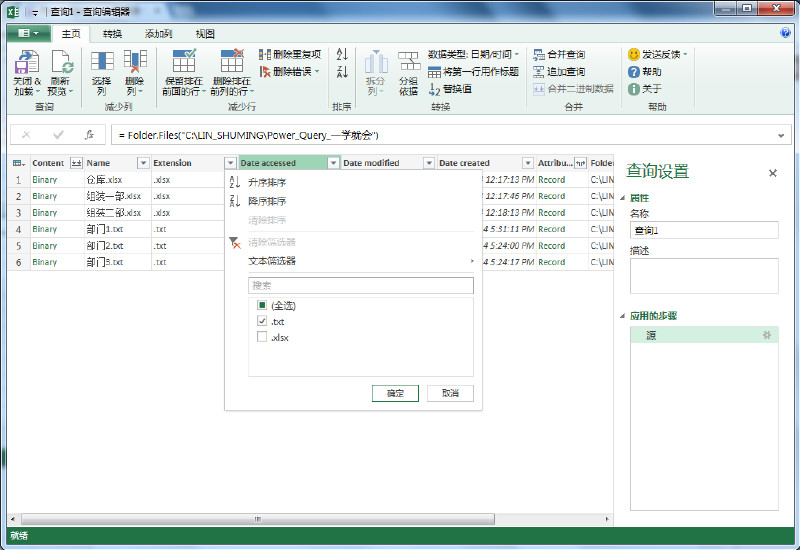Click Content column combine binaries icon
The height and width of the screenshot is (550, 800).
[76, 163]
